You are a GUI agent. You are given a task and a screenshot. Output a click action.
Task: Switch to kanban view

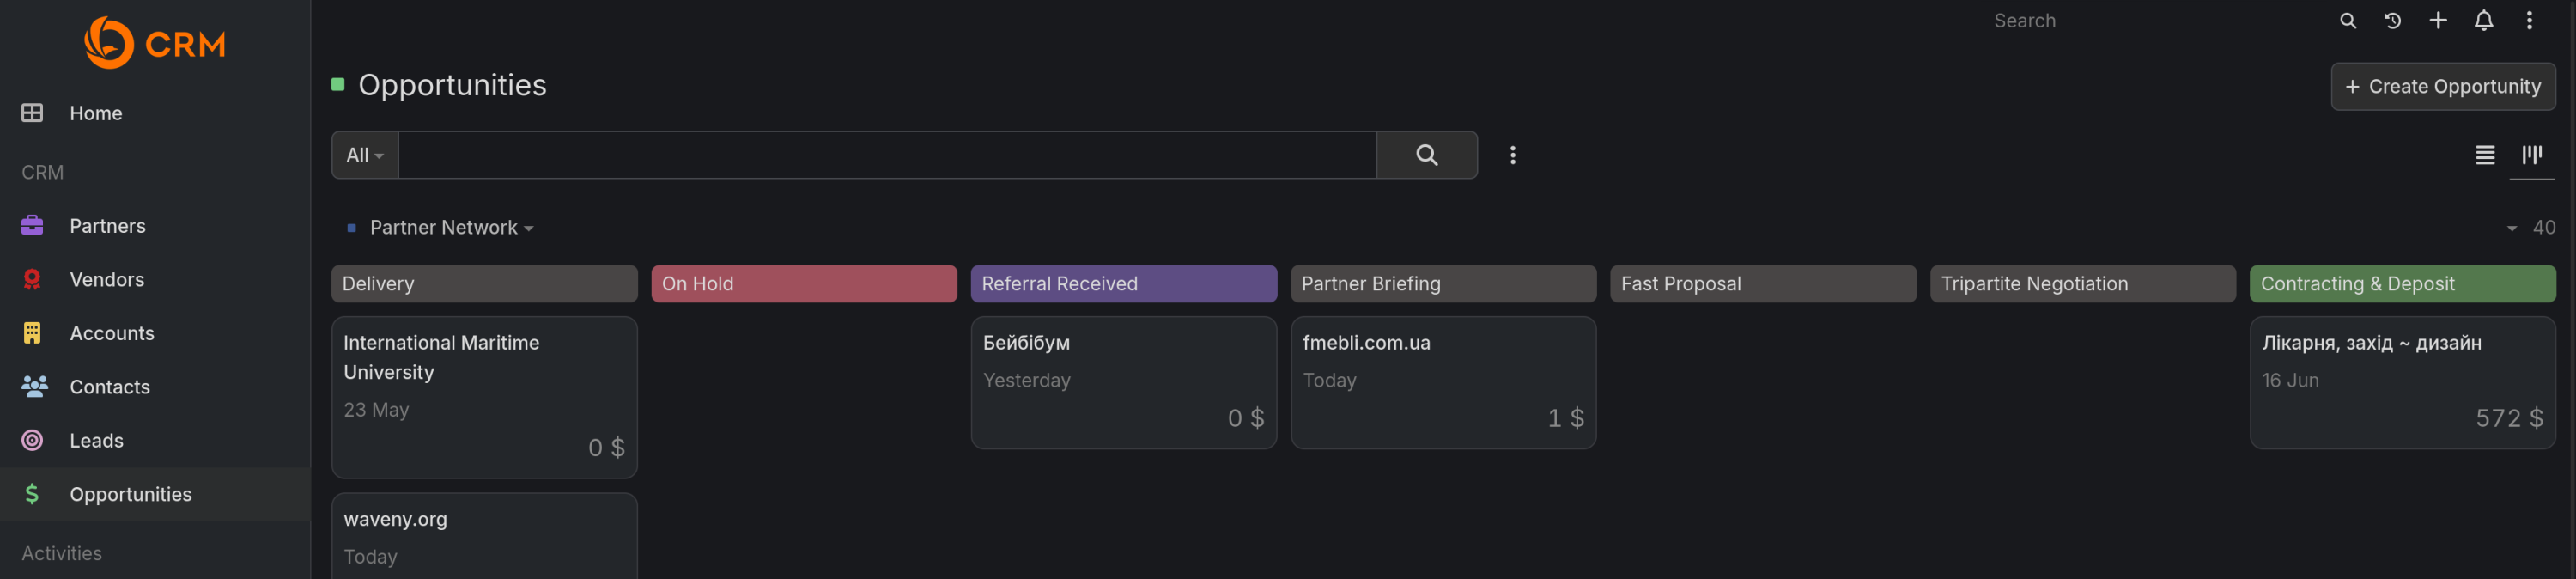click(x=2531, y=155)
